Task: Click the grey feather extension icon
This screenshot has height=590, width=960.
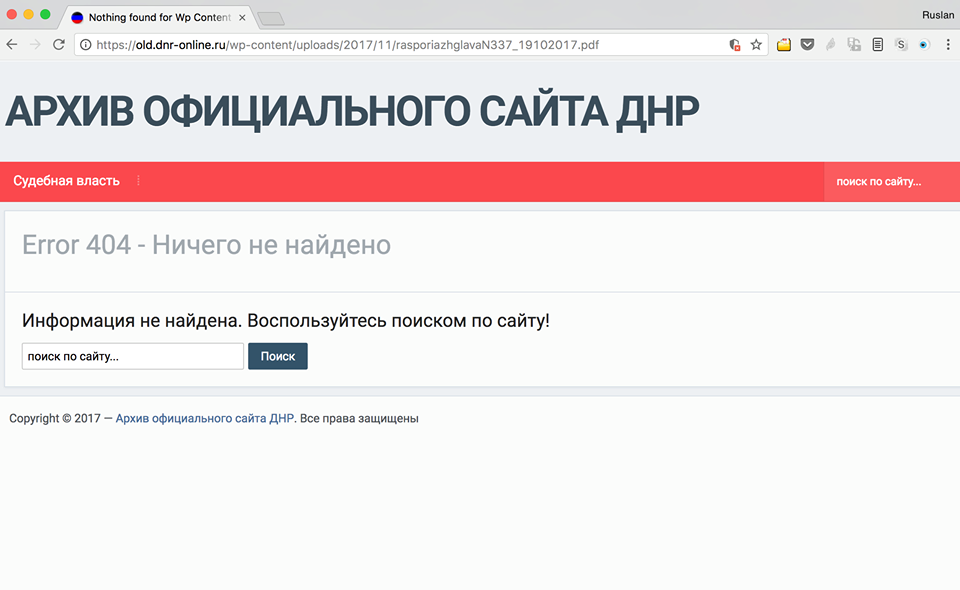Action: pyautogui.click(x=831, y=45)
